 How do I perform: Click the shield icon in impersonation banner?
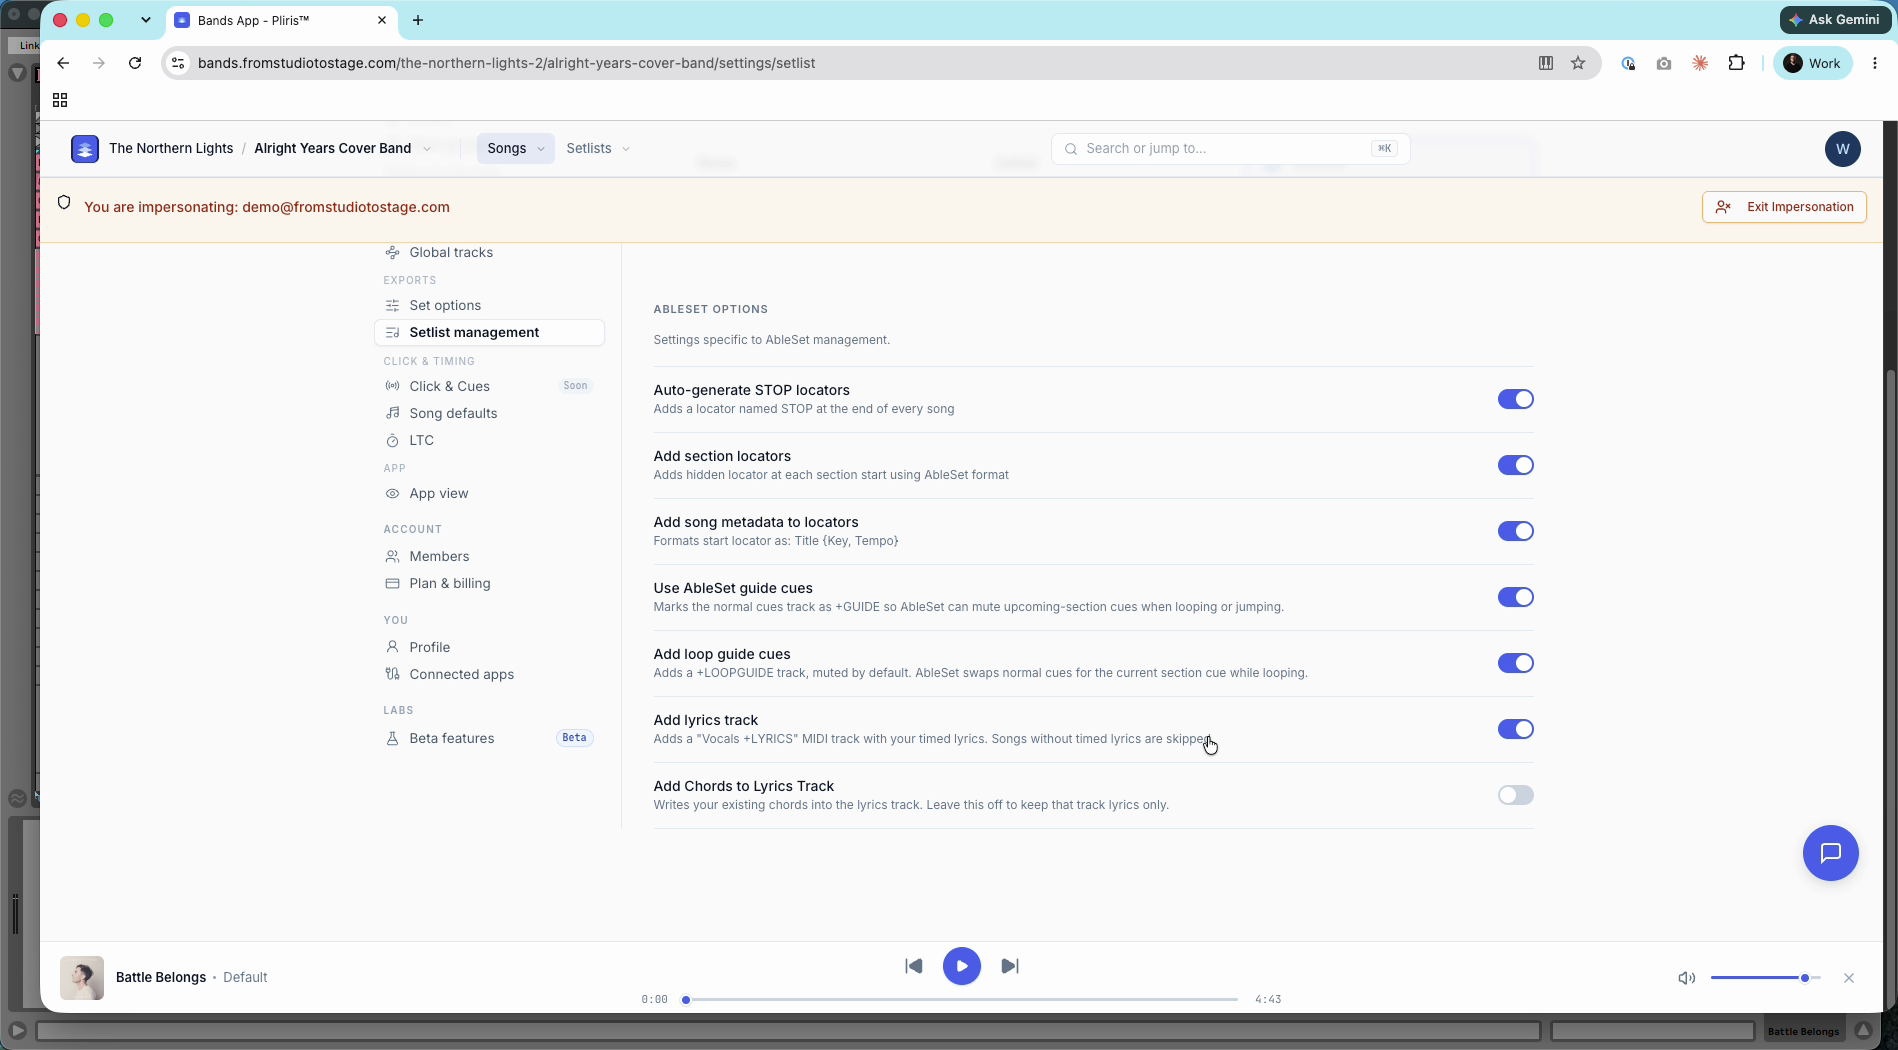click(x=64, y=203)
